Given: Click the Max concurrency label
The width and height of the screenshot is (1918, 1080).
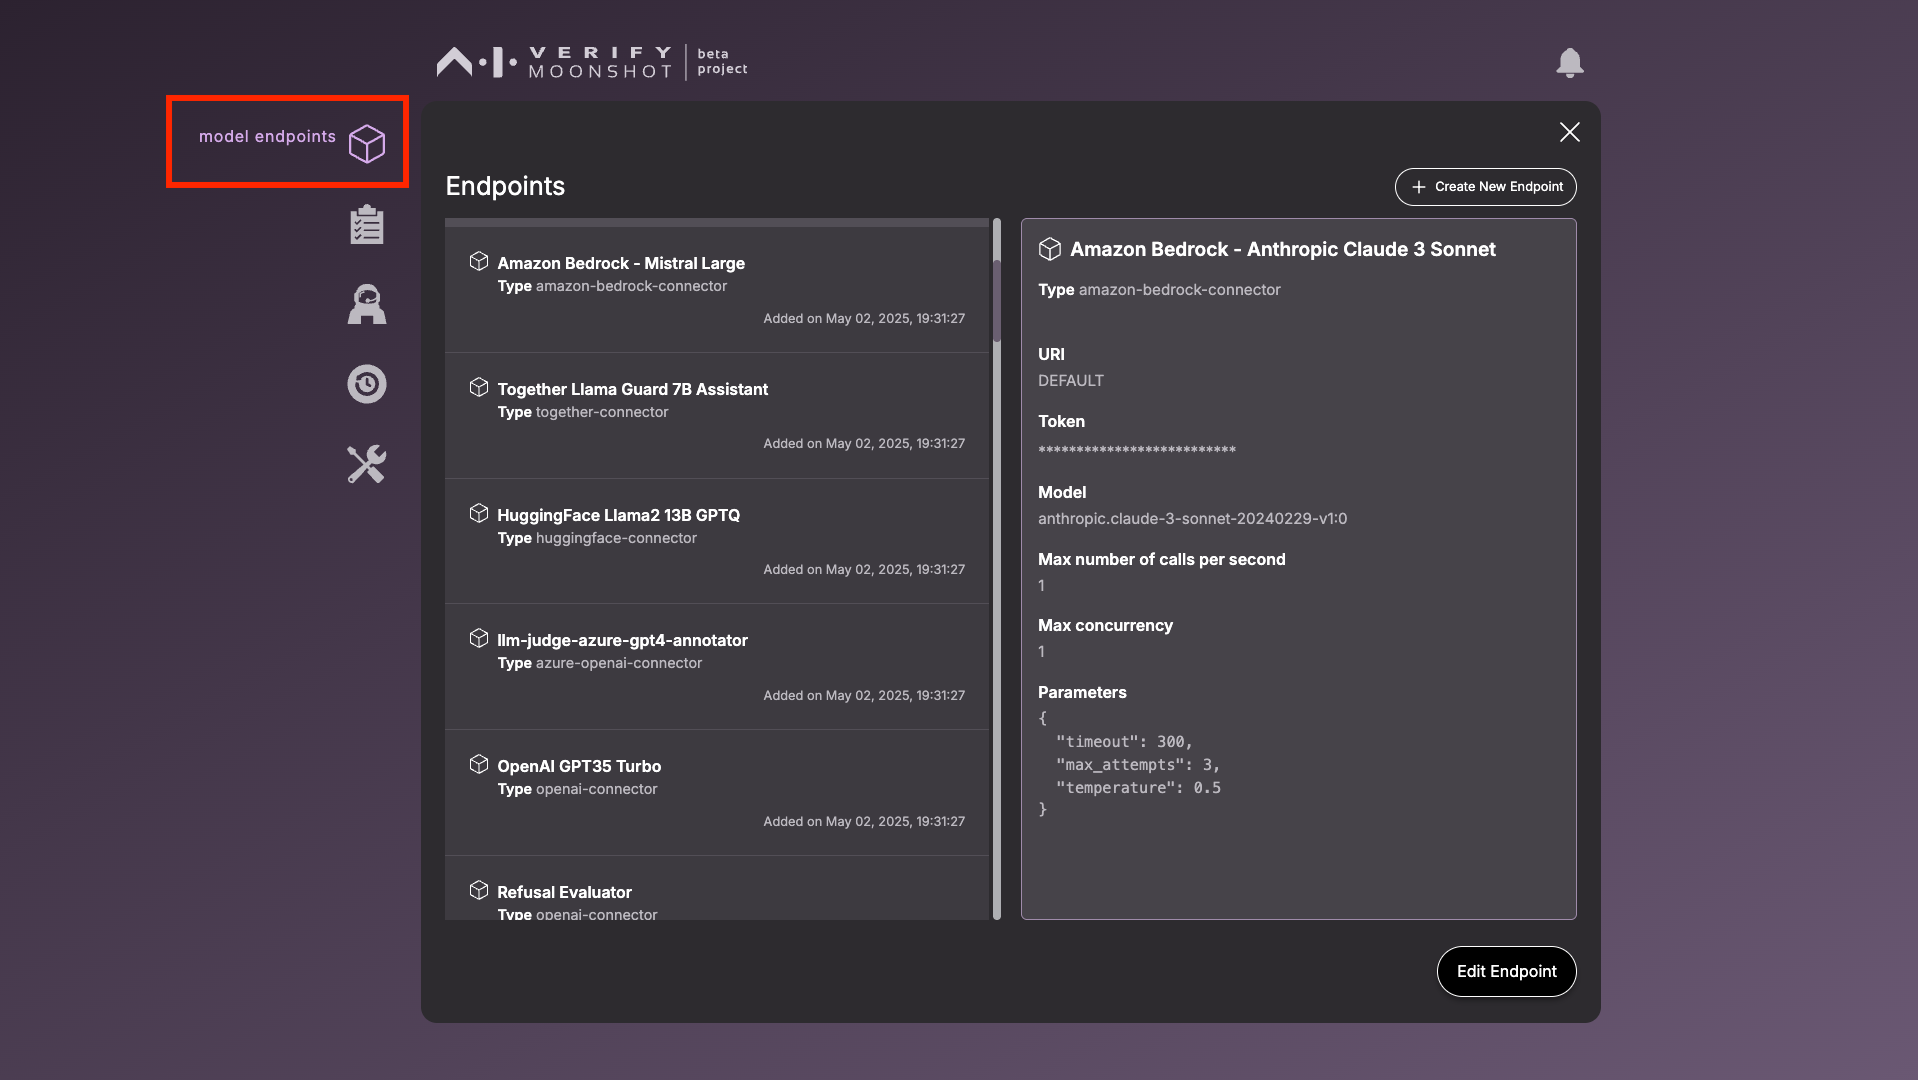Looking at the screenshot, I should coord(1105,626).
